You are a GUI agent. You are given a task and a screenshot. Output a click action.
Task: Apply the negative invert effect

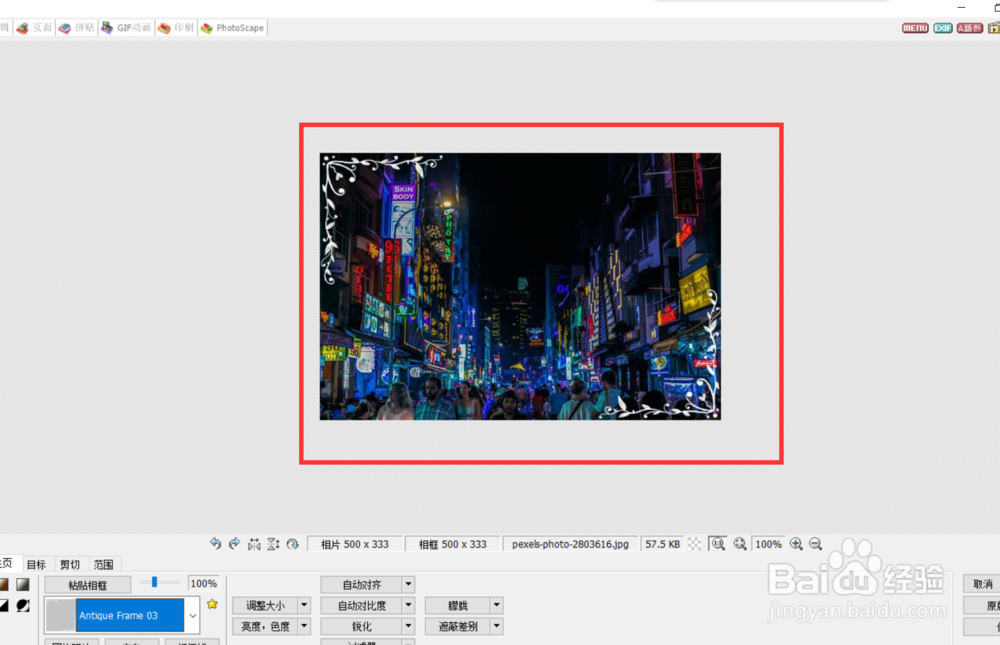[23, 605]
